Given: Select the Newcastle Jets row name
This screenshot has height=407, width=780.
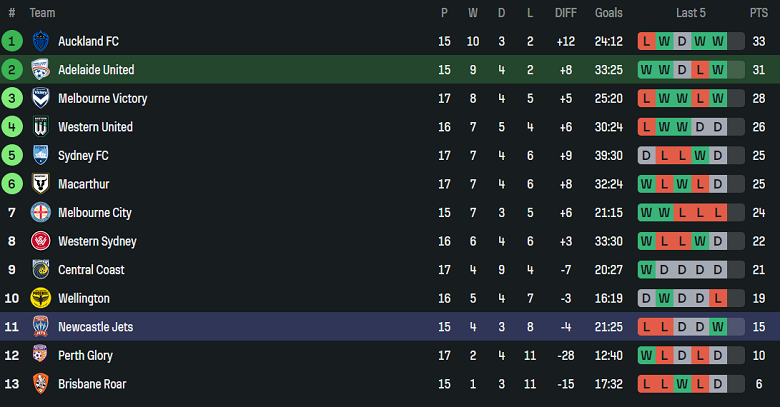Looking at the screenshot, I should coord(95,327).
